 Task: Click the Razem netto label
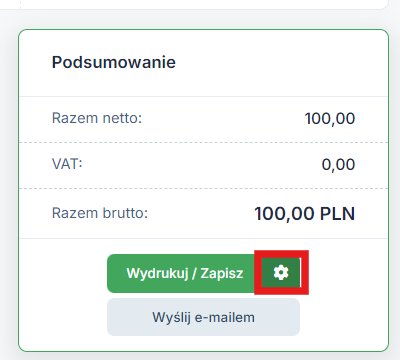(97, 118)
